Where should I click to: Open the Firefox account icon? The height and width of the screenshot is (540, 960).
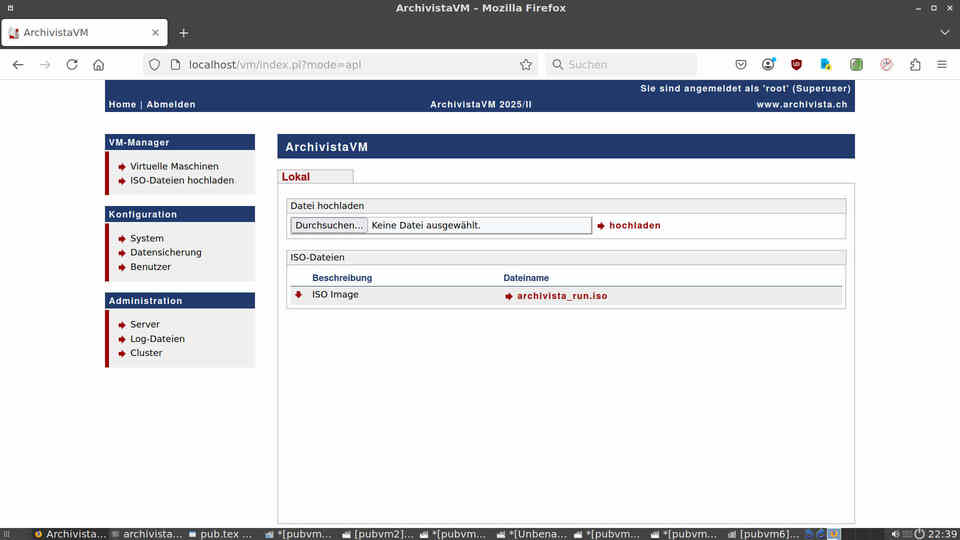(x=768, y=64)
